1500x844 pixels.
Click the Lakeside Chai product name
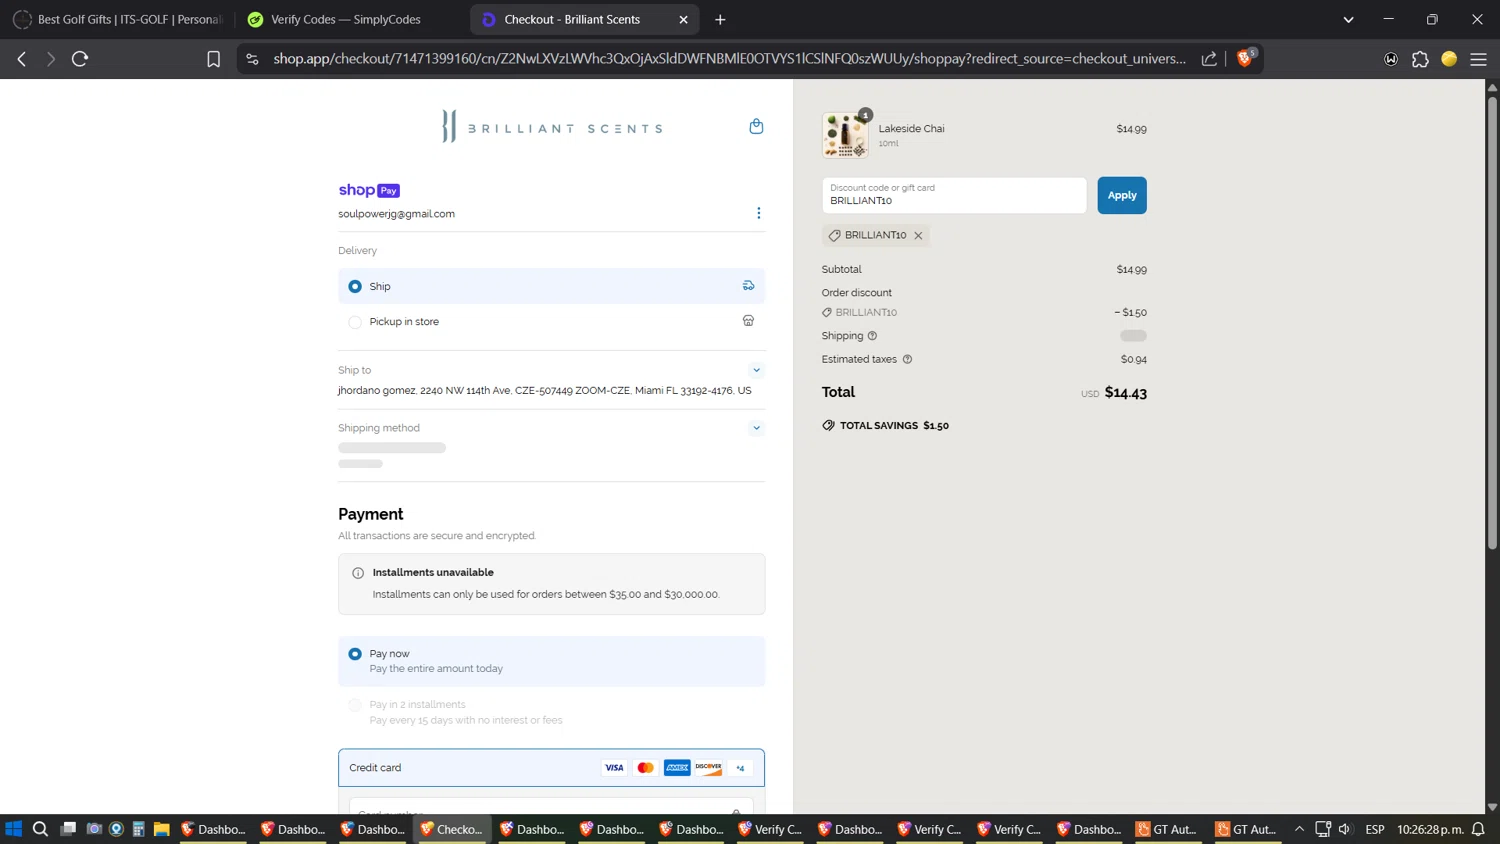911,128
